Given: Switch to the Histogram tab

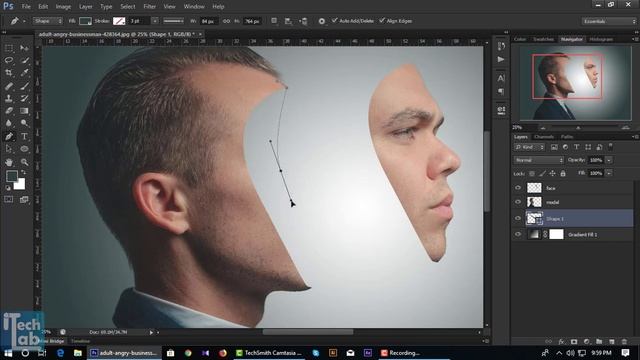Looking at the screenshot, I should pos(601,39).
